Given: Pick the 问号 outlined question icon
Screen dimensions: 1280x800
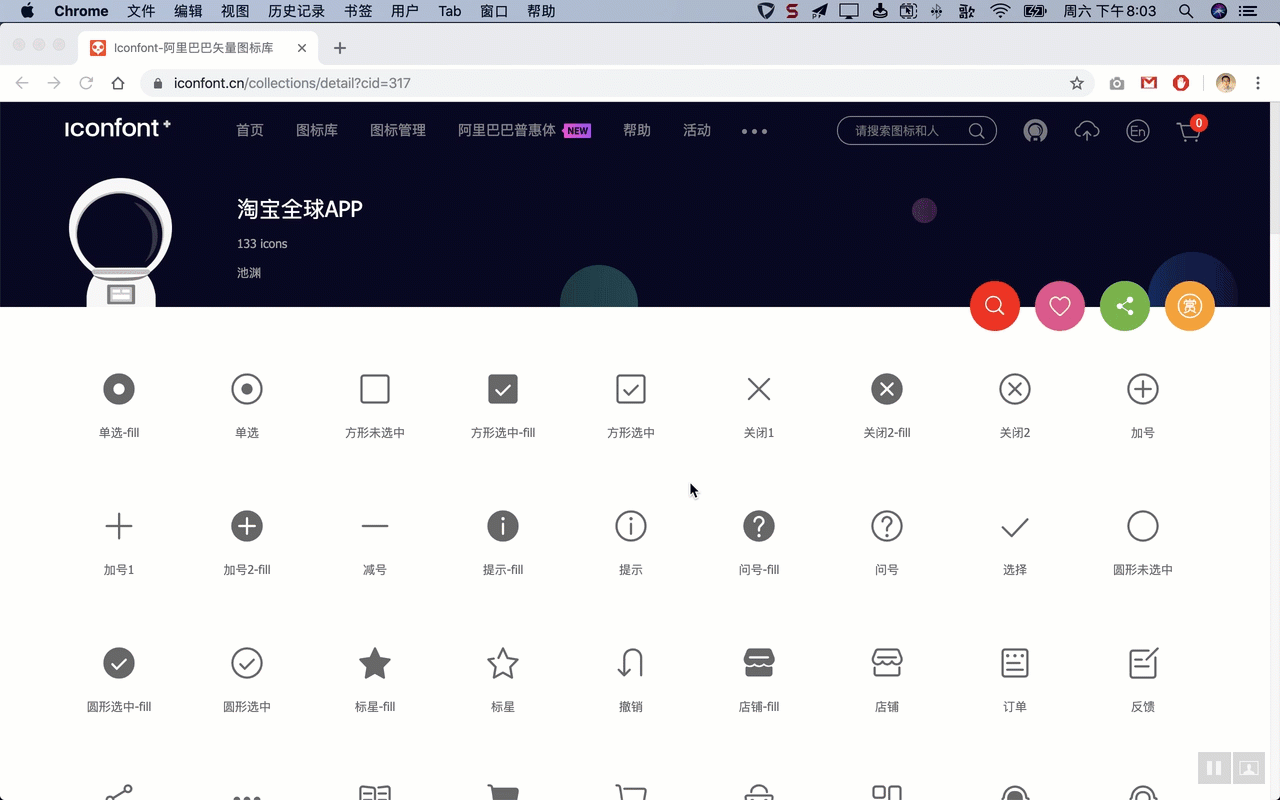Looking at the screenshot, I should 887,526.
